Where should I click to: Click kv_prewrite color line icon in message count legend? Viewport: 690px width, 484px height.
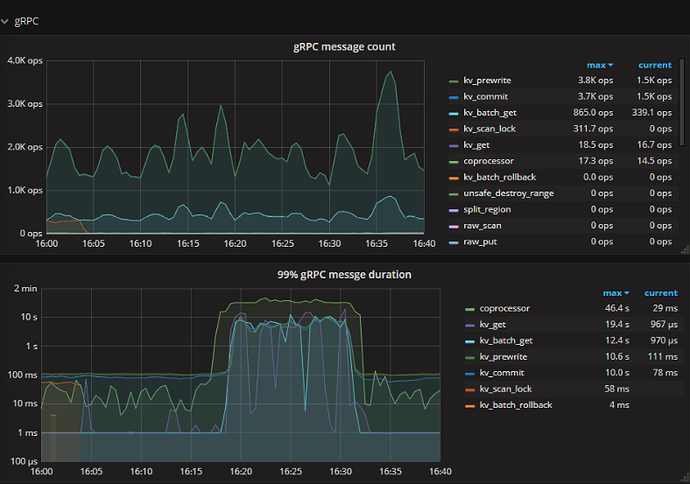click(455, 81)
